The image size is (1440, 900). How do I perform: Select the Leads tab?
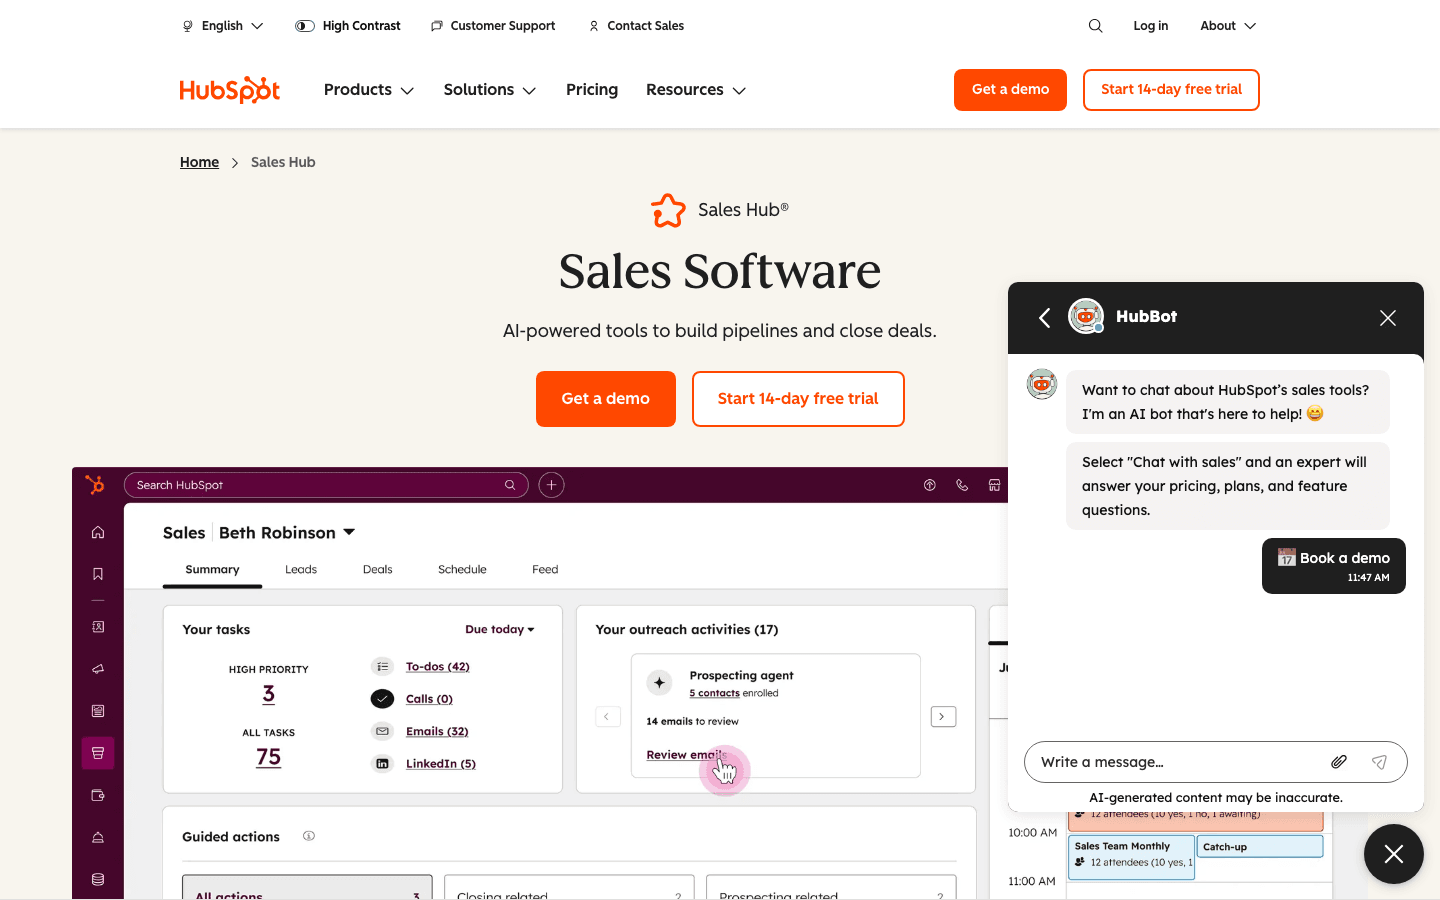point(300,569)
